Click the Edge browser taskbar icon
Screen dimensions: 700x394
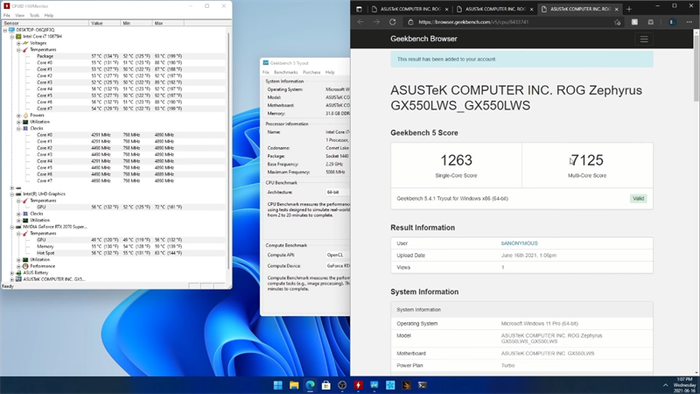pos(310,385)
